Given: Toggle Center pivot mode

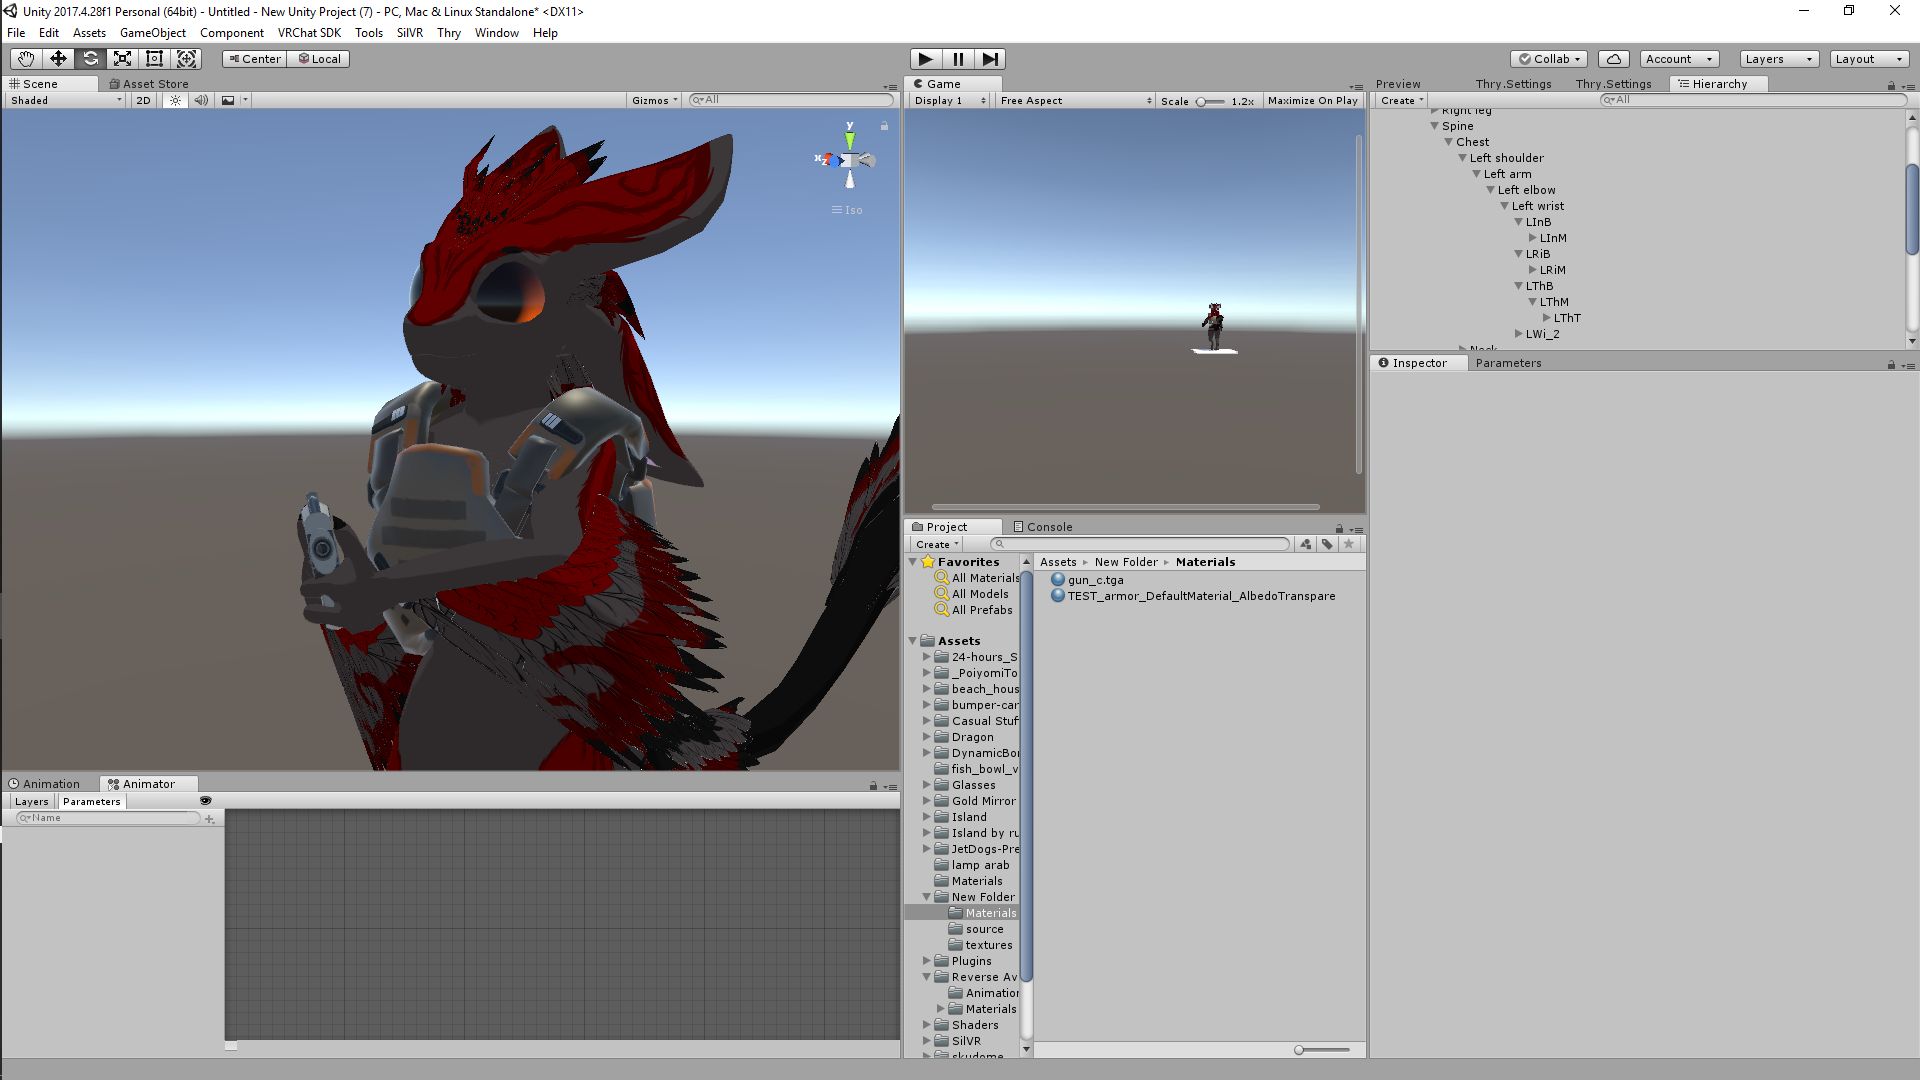Looking at the screenshot, I should click(255, 59).
